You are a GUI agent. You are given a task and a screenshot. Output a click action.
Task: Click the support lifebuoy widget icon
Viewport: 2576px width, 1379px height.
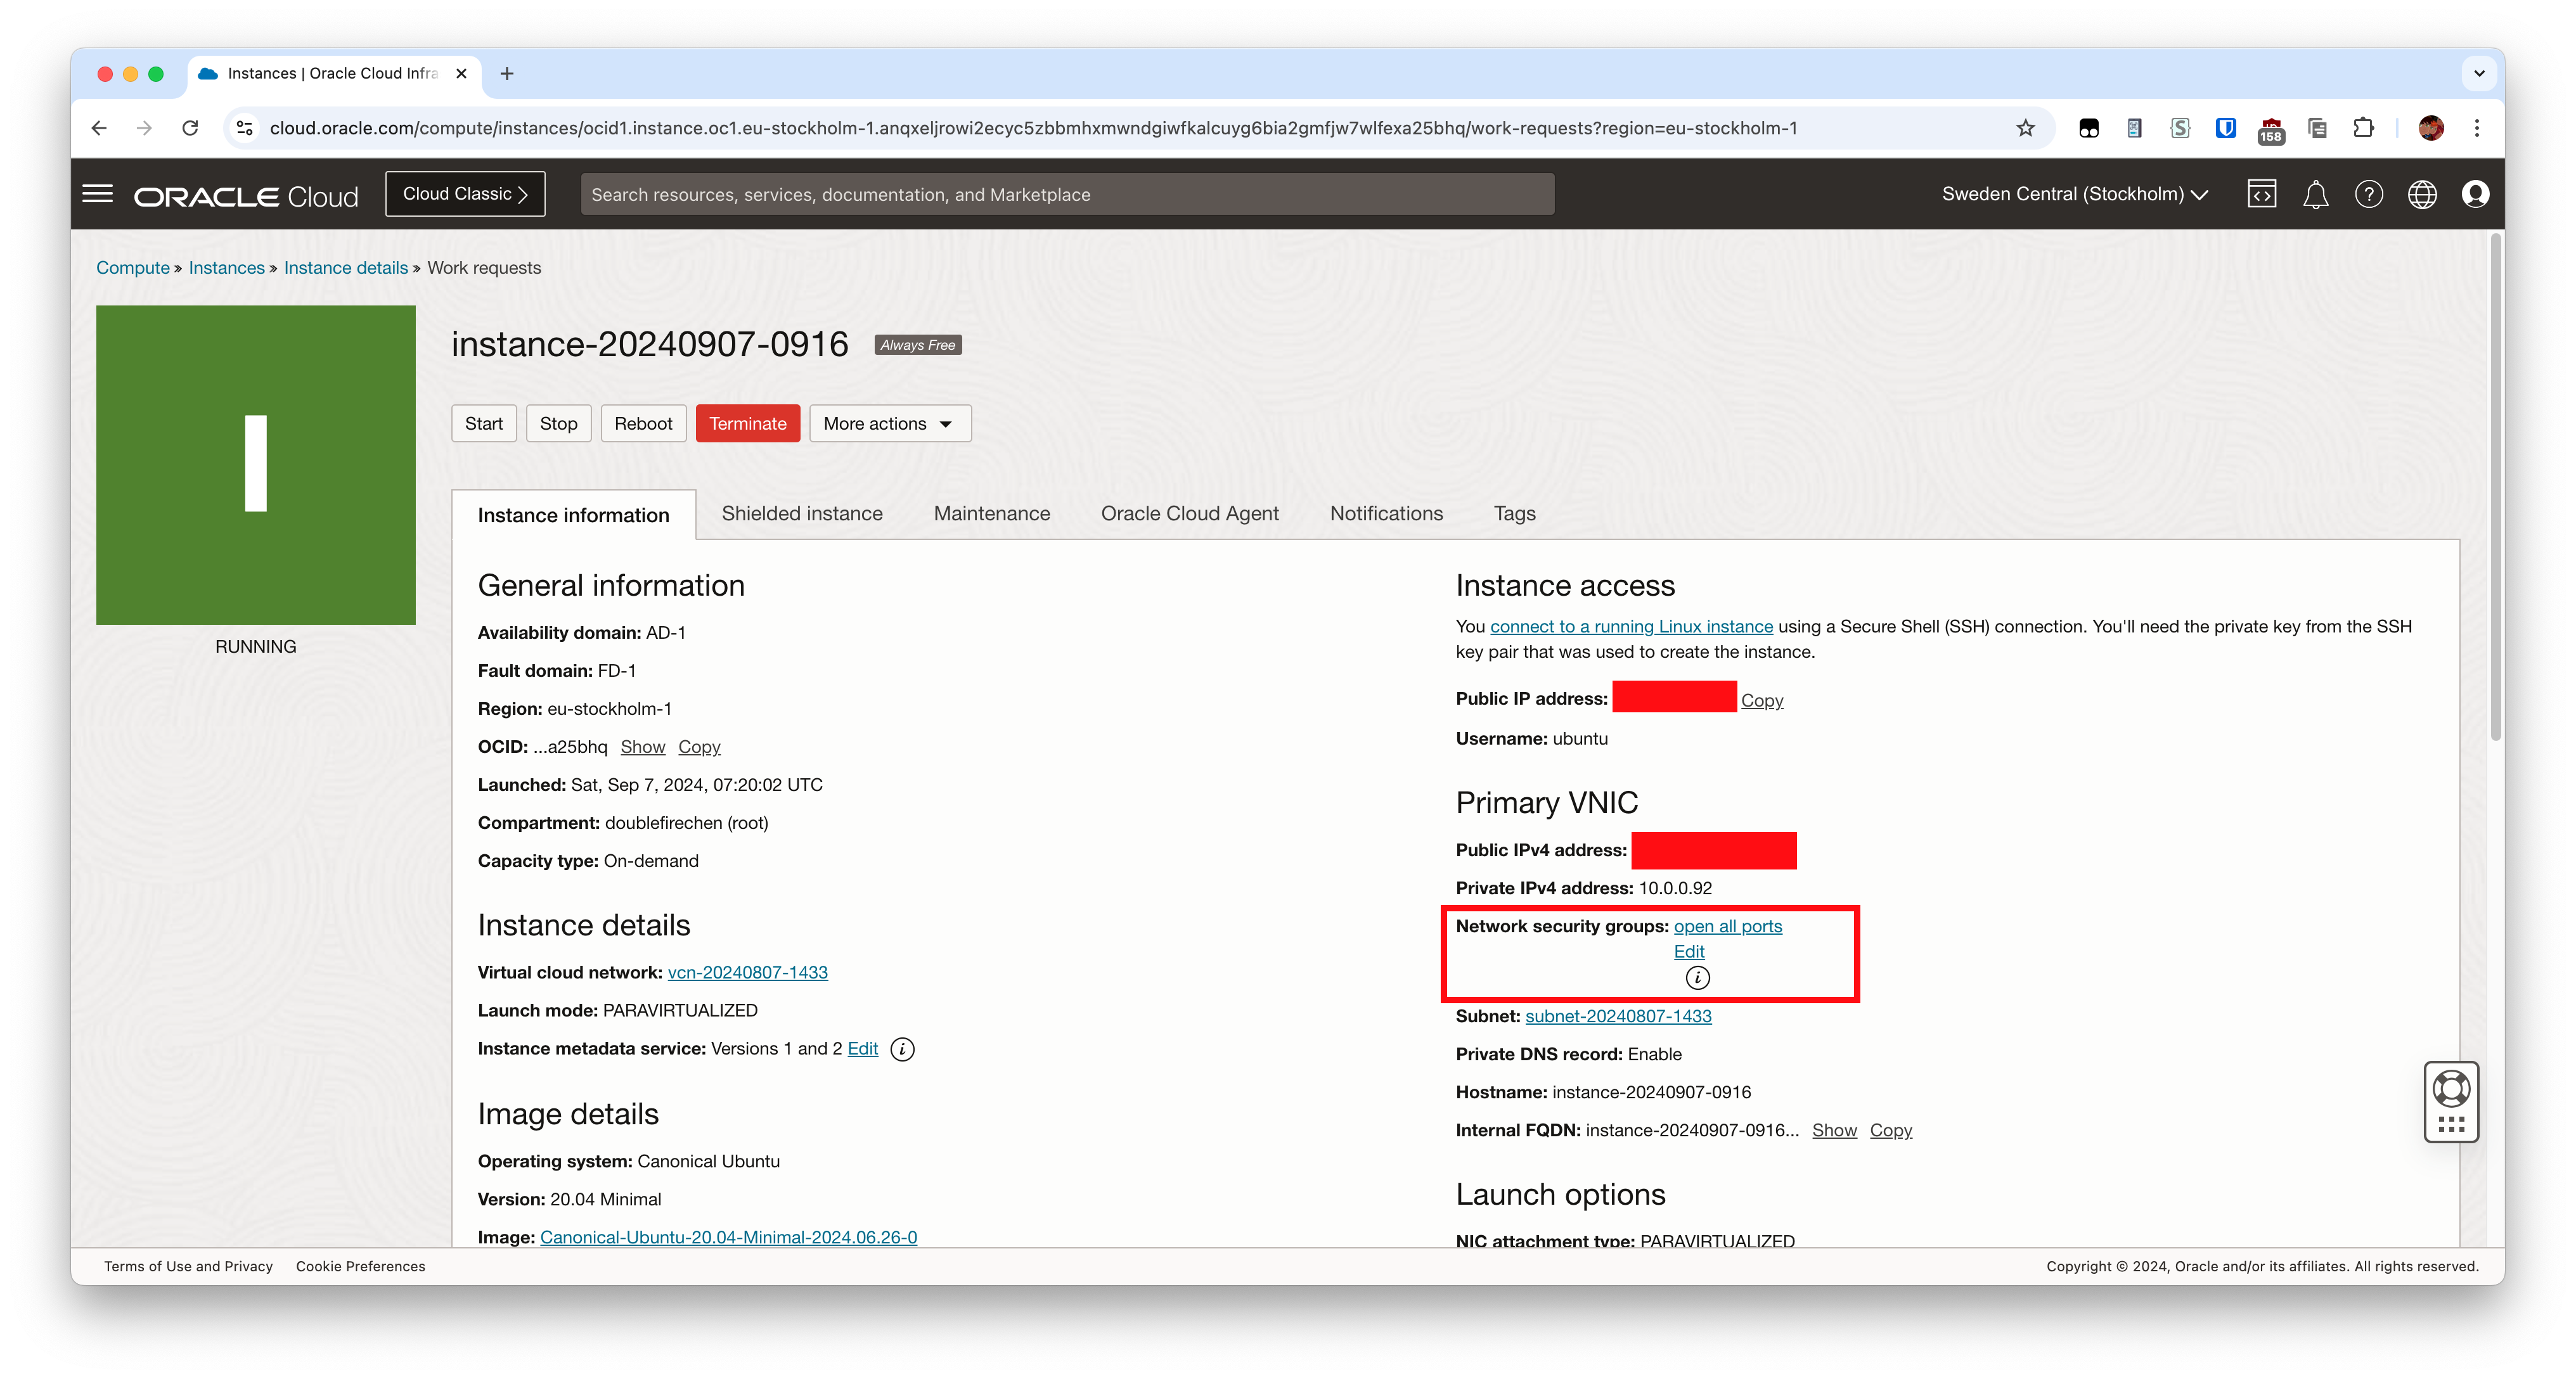click(2451, 1088)
